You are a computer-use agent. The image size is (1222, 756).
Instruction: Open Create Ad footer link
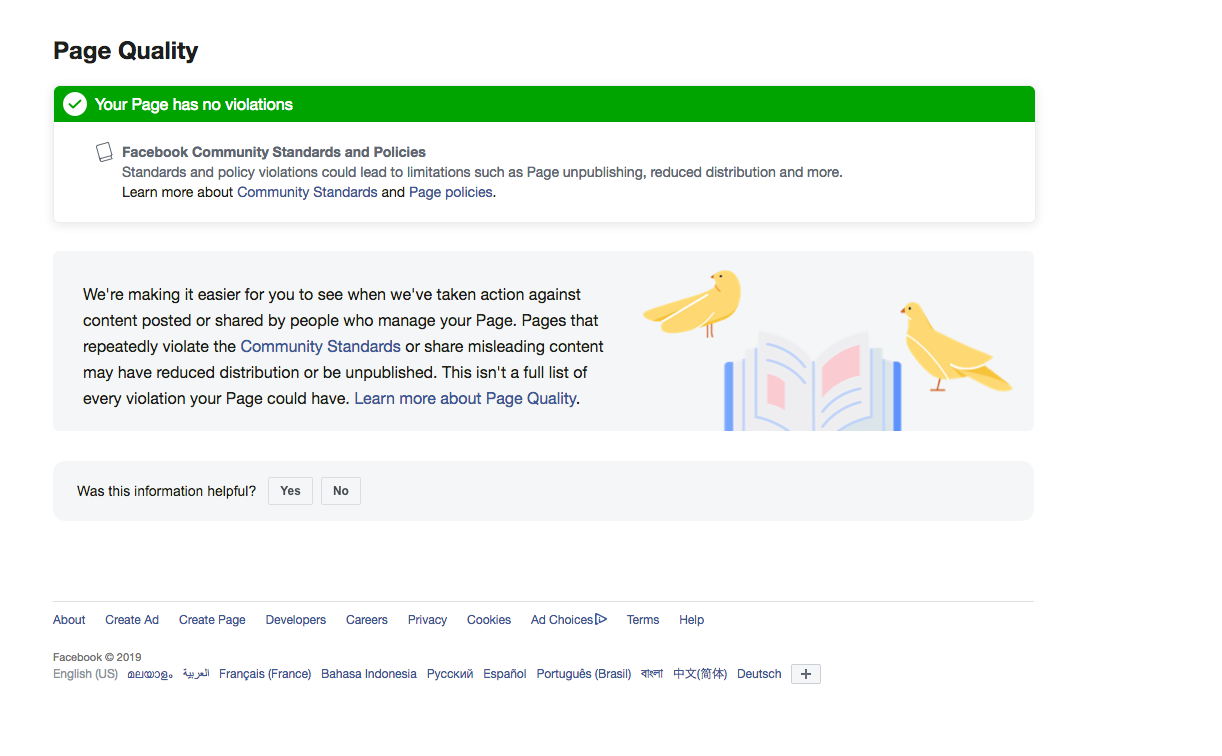pos(132,620)
